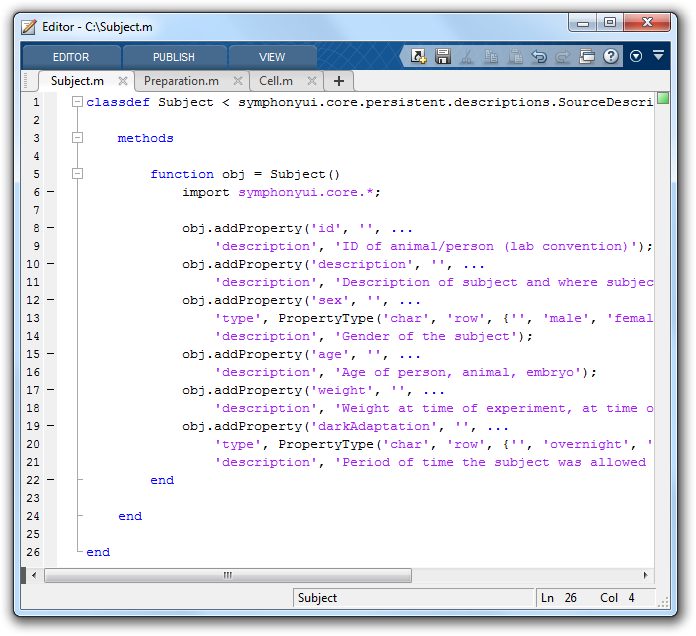696x636 pixels.
Task: Set breakpoint at line 12 dash marker
Action: [50, 300]
